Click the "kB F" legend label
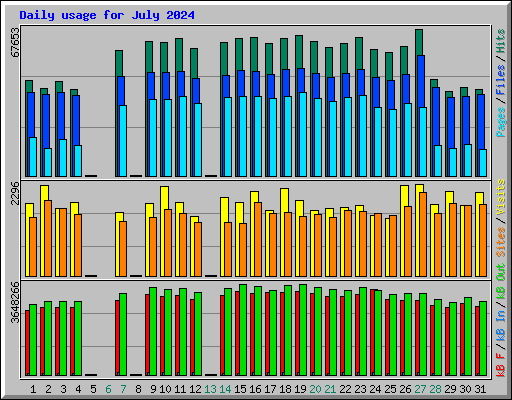The height and width of the screenshot is (400, 512). (x=501, y=365)
